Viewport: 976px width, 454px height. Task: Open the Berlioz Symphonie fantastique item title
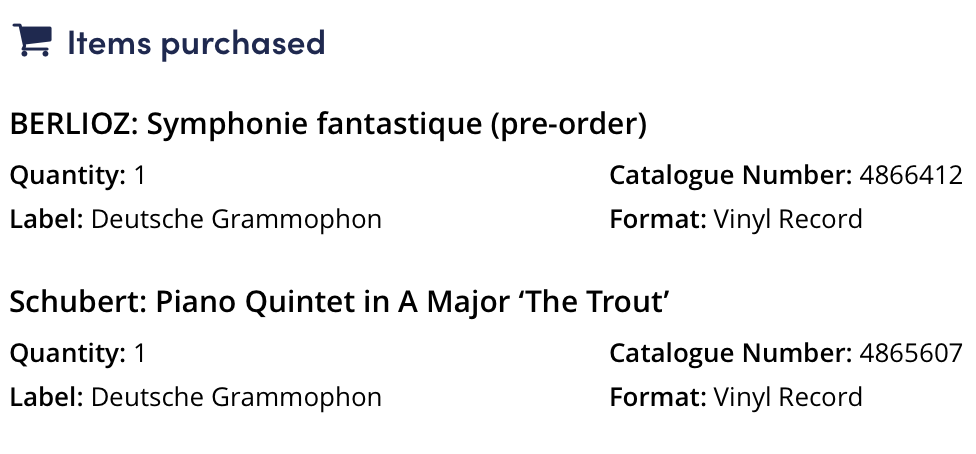click(329, 125)
